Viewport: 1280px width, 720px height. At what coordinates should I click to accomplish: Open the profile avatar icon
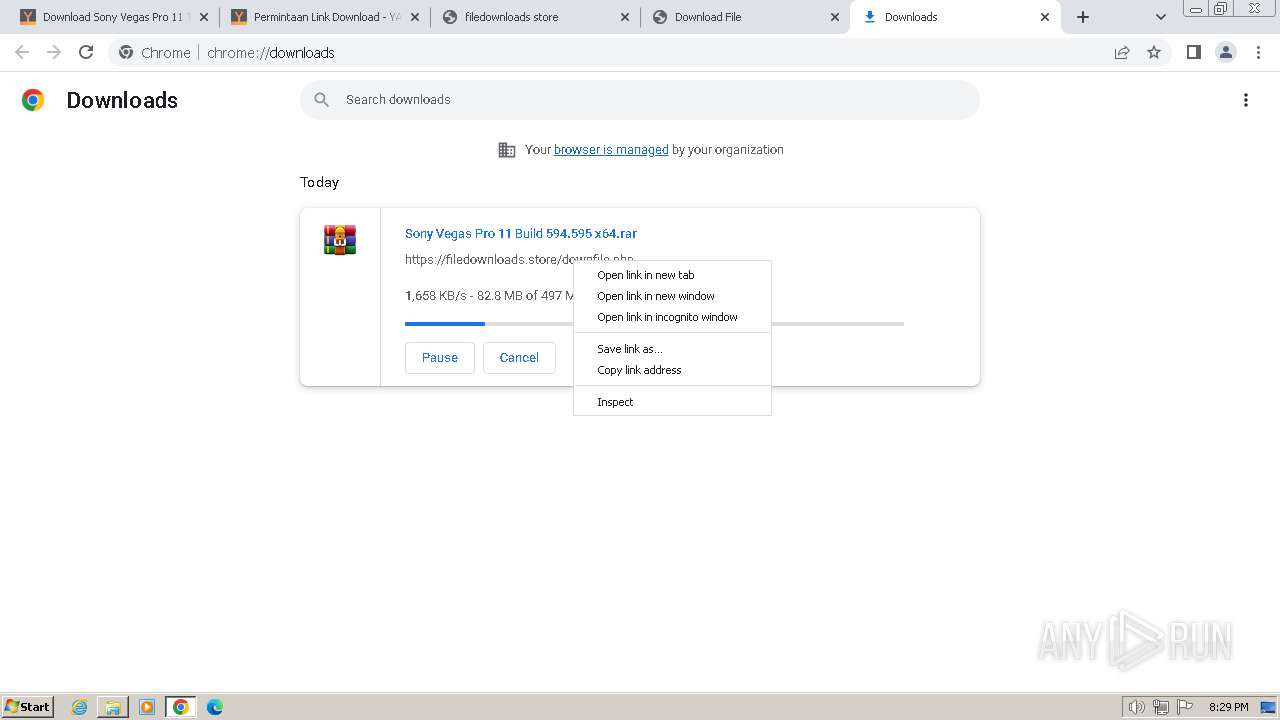coord(1225,52)
